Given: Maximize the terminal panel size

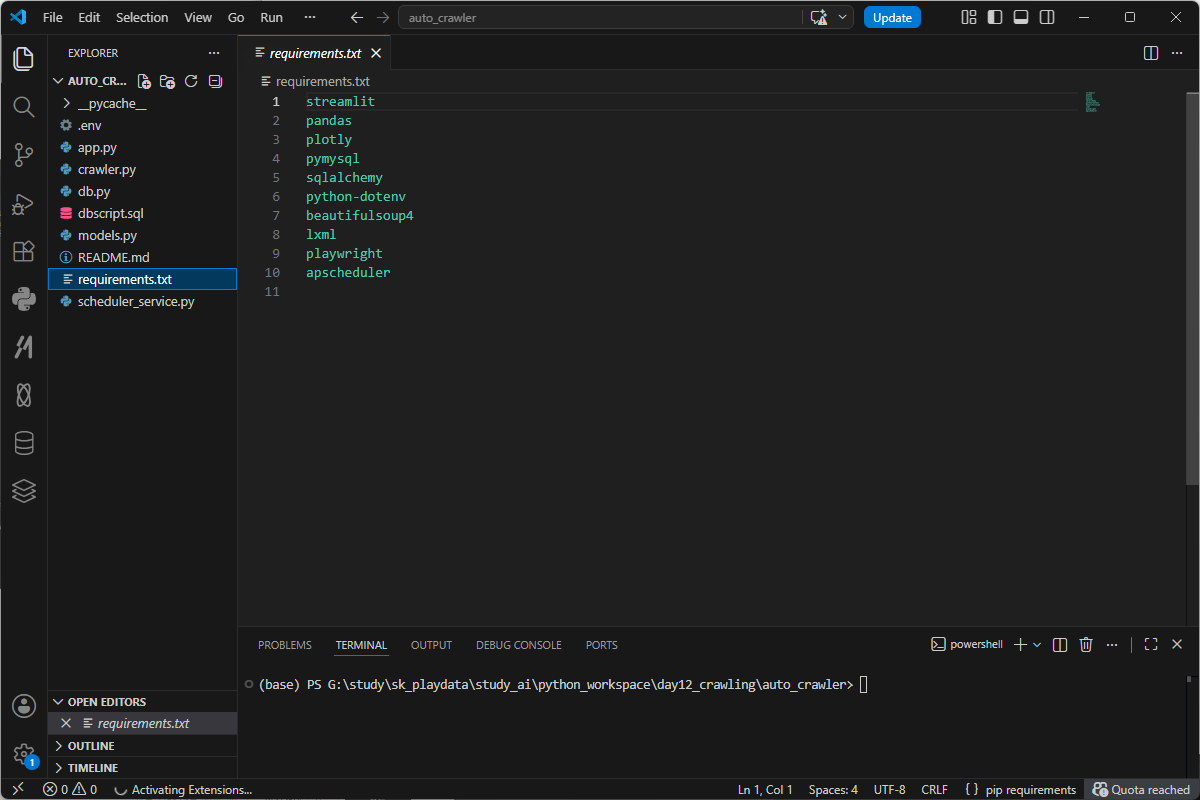Looking at the screenshot, I should pos(1151,645).
